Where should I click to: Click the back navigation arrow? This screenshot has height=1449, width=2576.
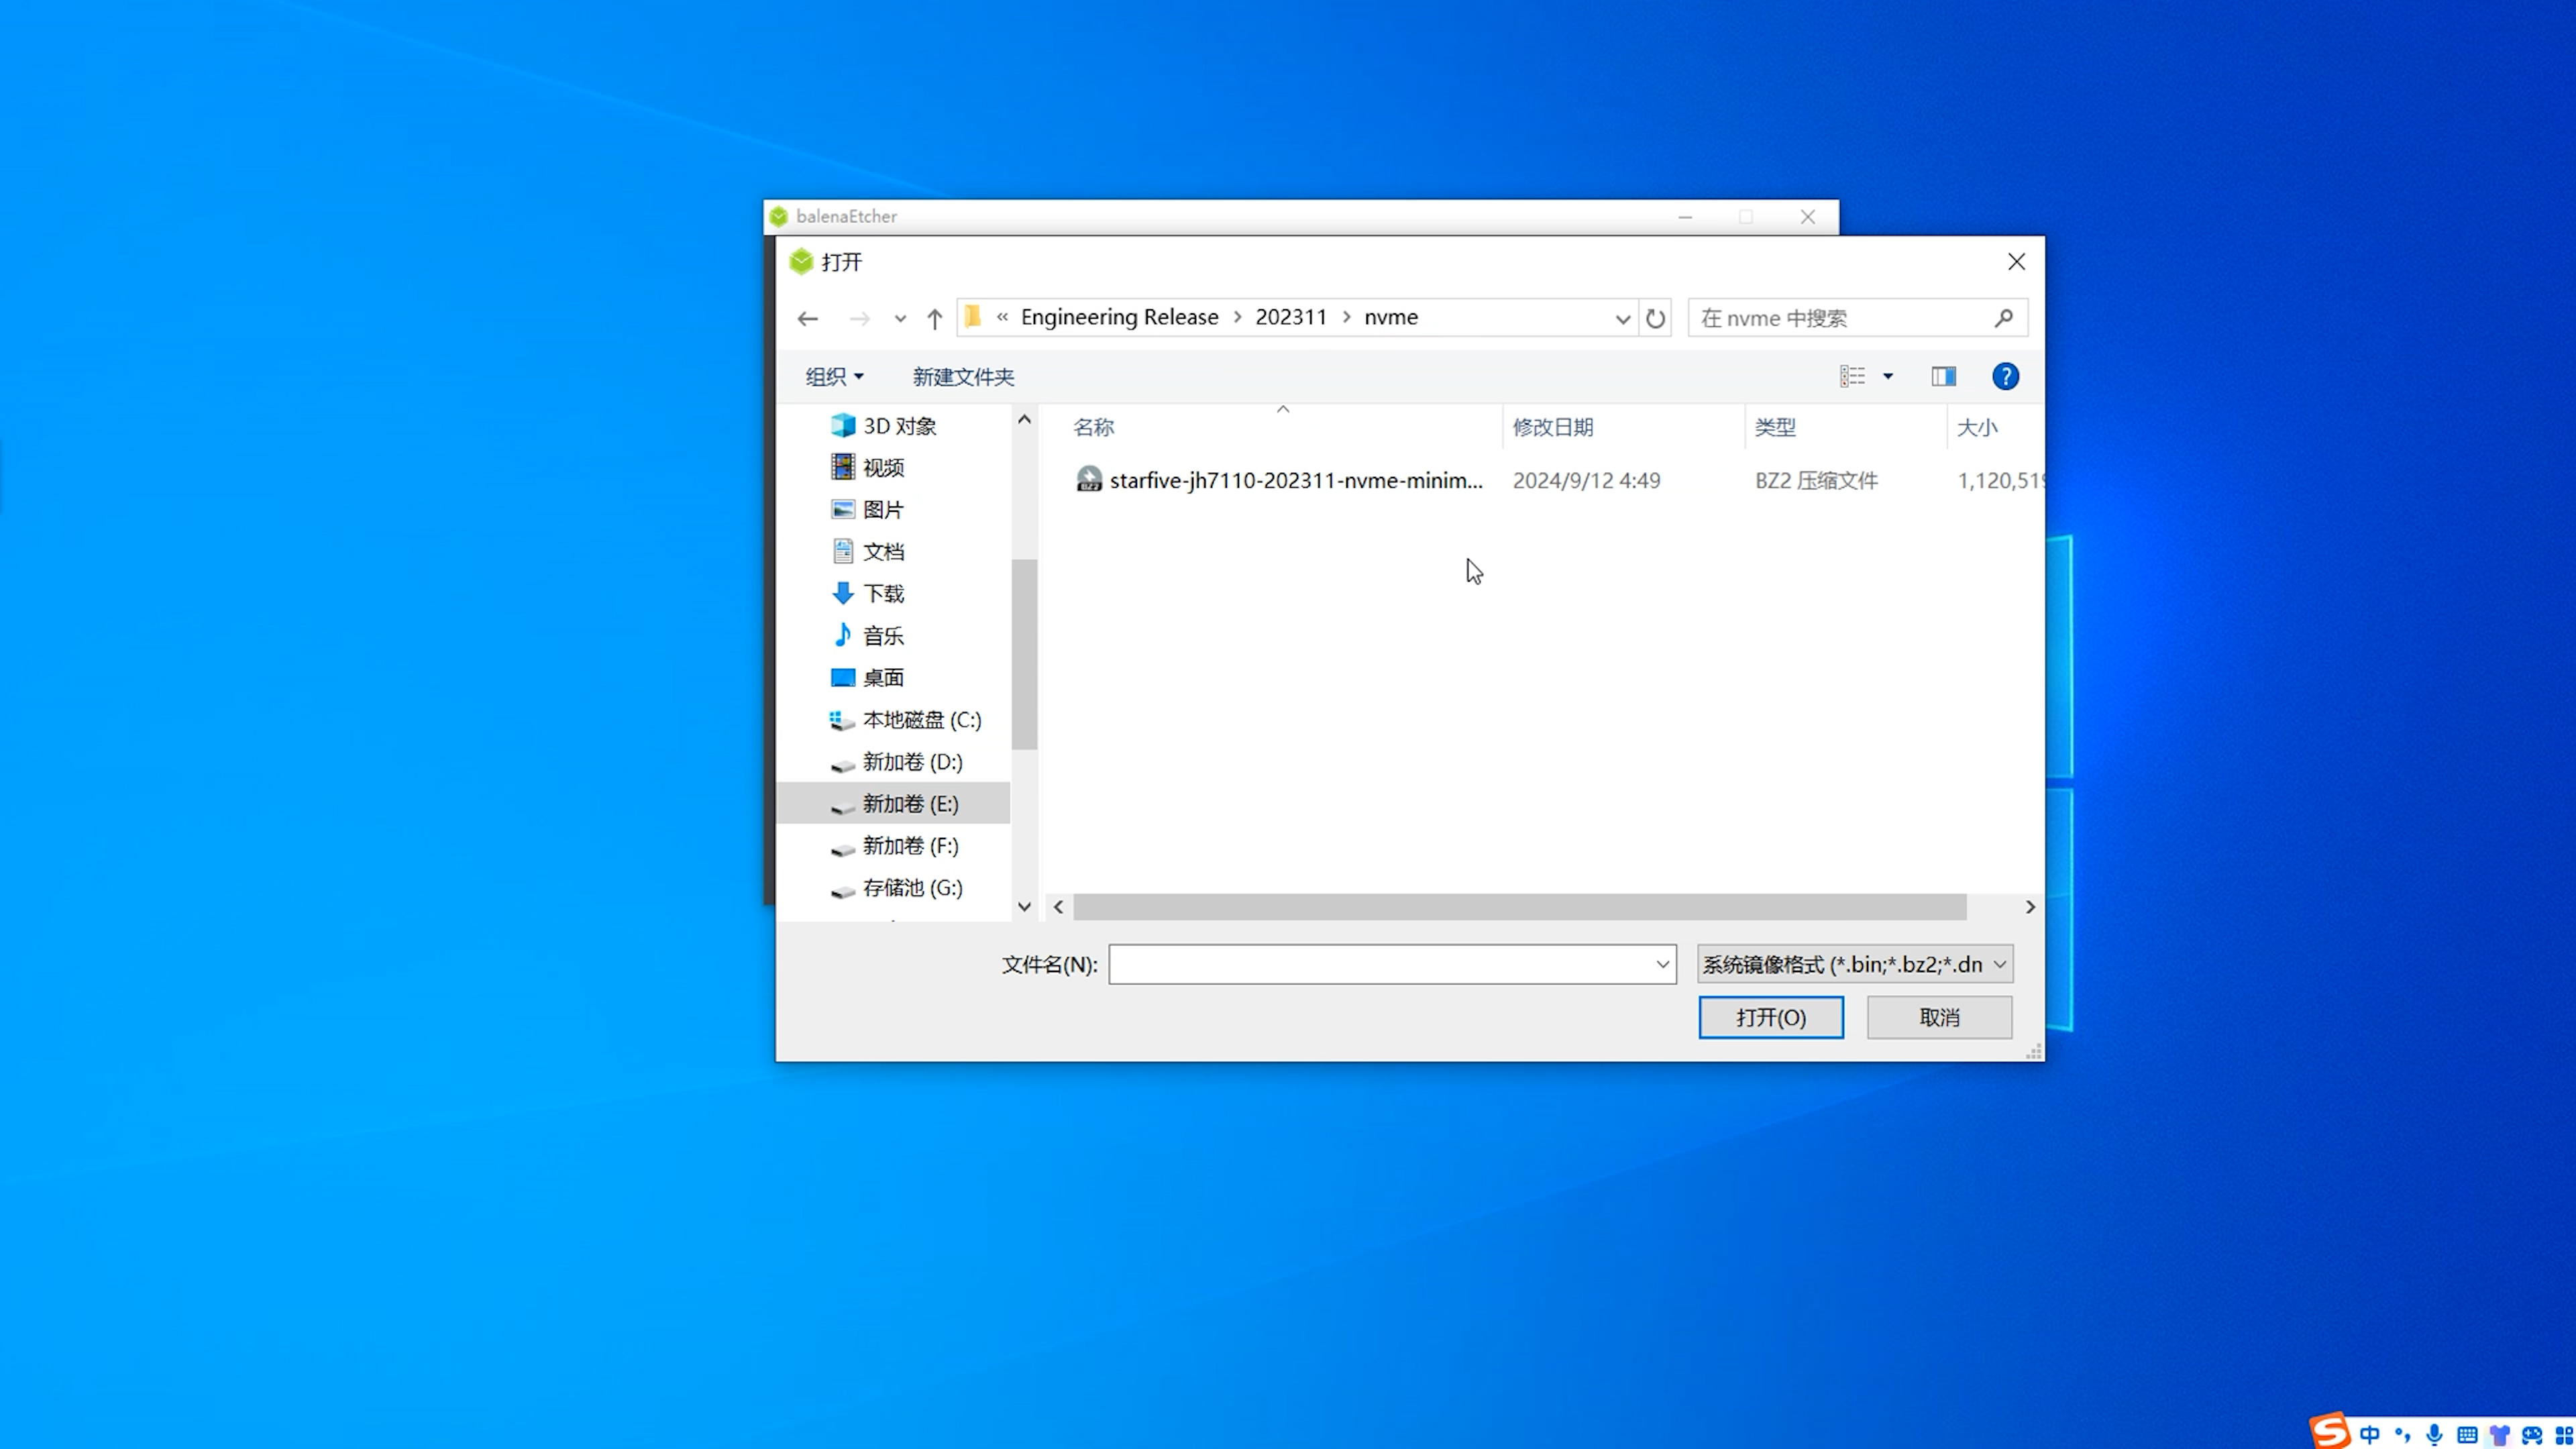pos(807,318)
